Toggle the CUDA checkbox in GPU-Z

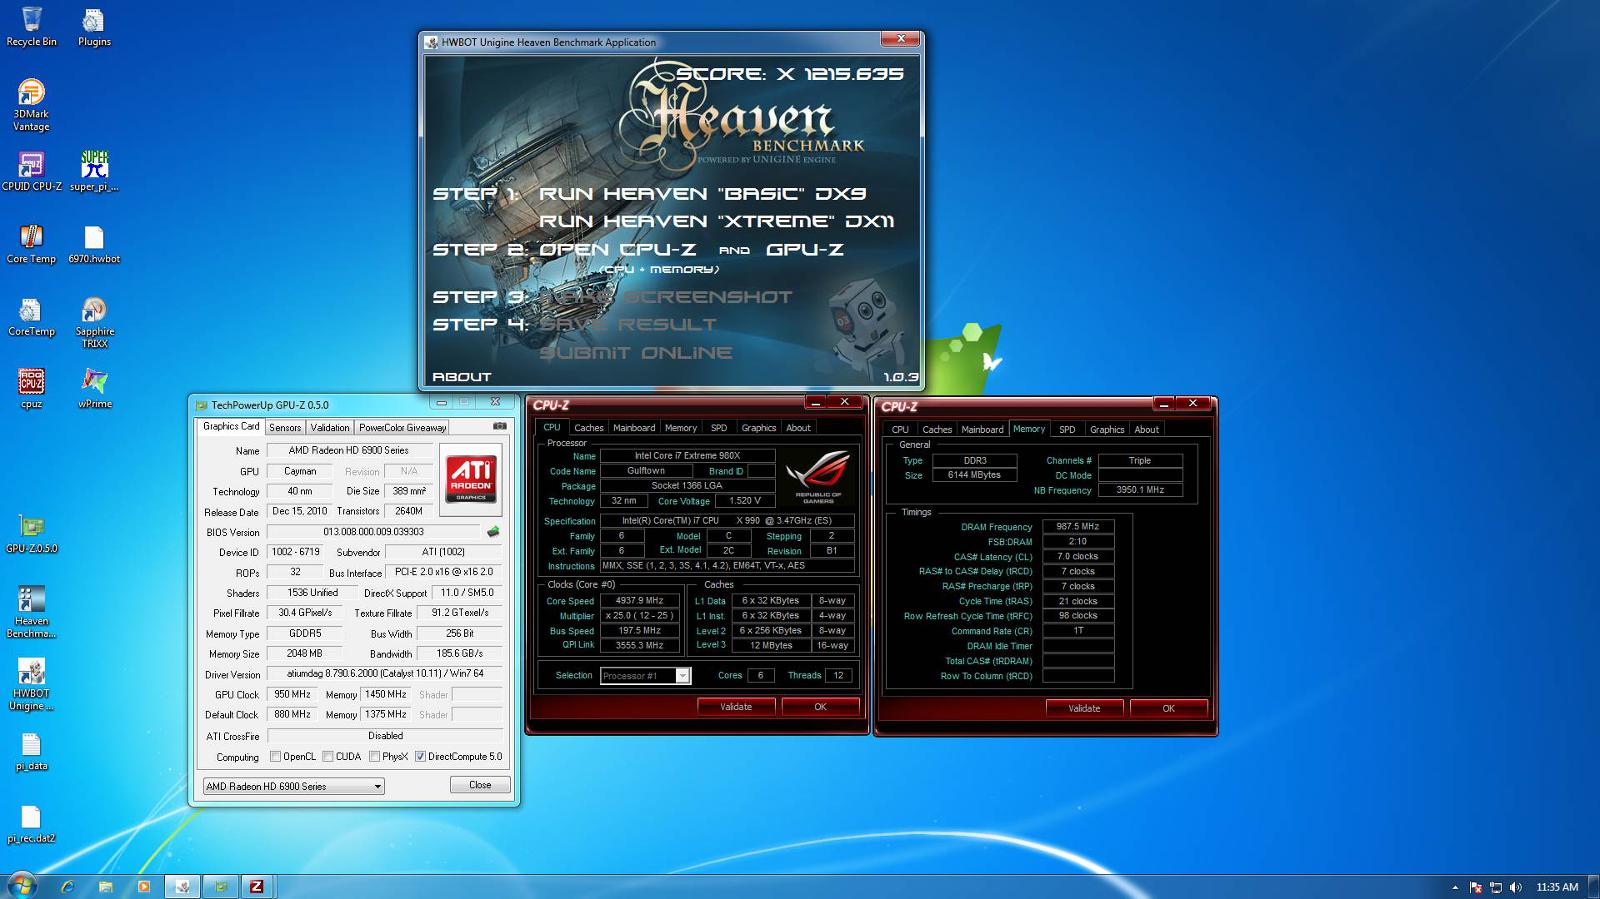327,757
